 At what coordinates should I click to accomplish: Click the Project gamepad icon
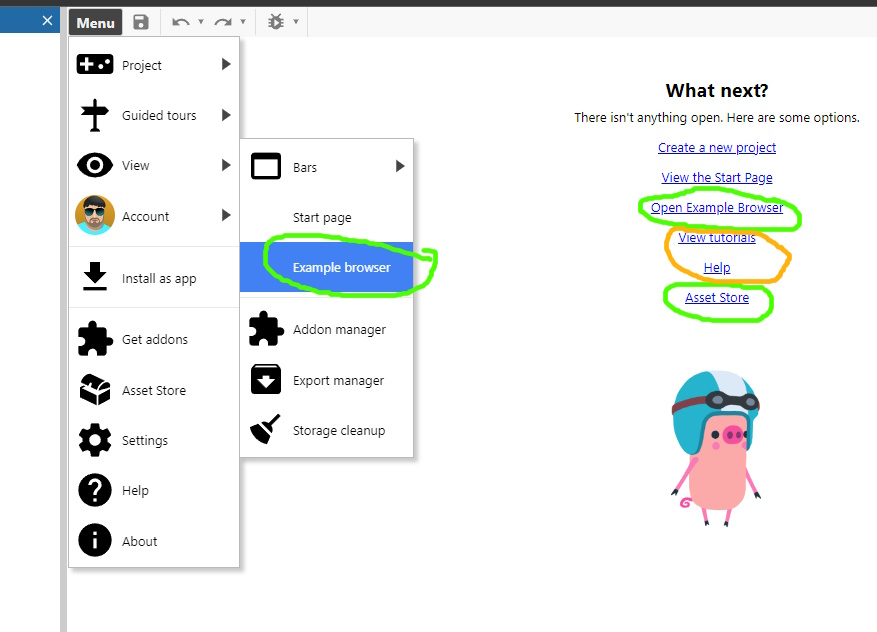point(95,64)
